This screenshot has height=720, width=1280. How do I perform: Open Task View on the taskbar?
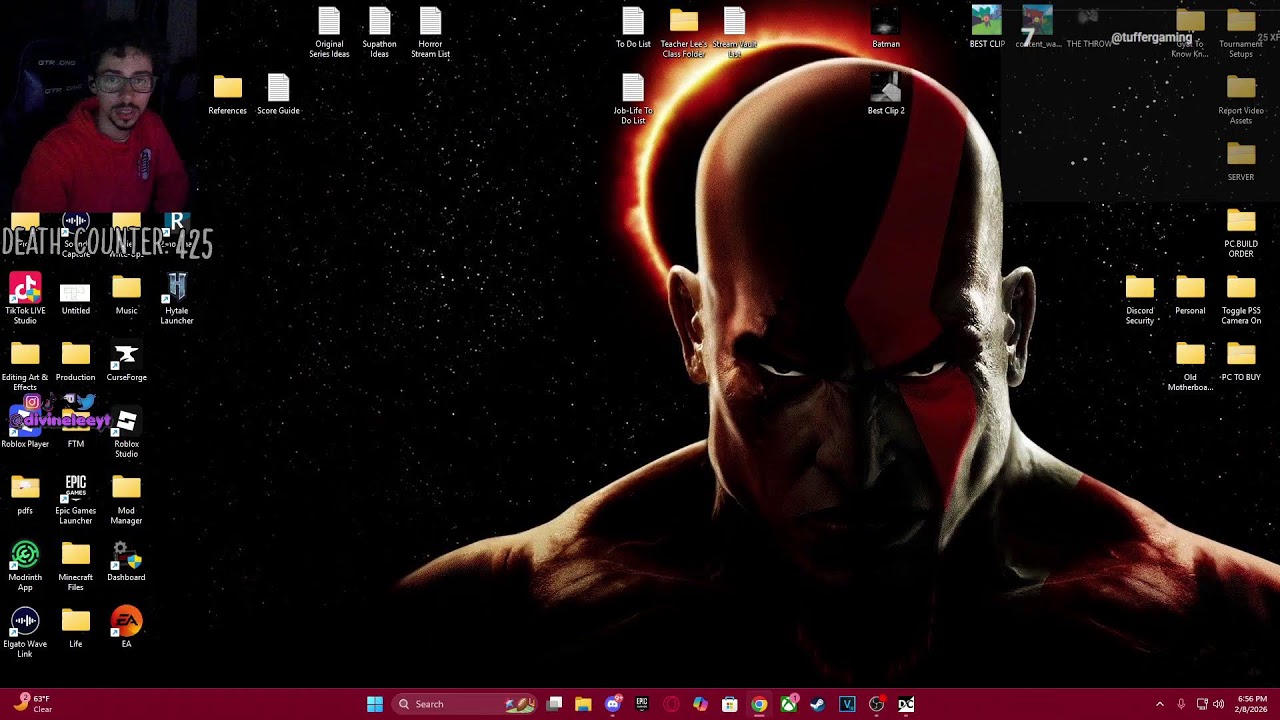[555, 704]
